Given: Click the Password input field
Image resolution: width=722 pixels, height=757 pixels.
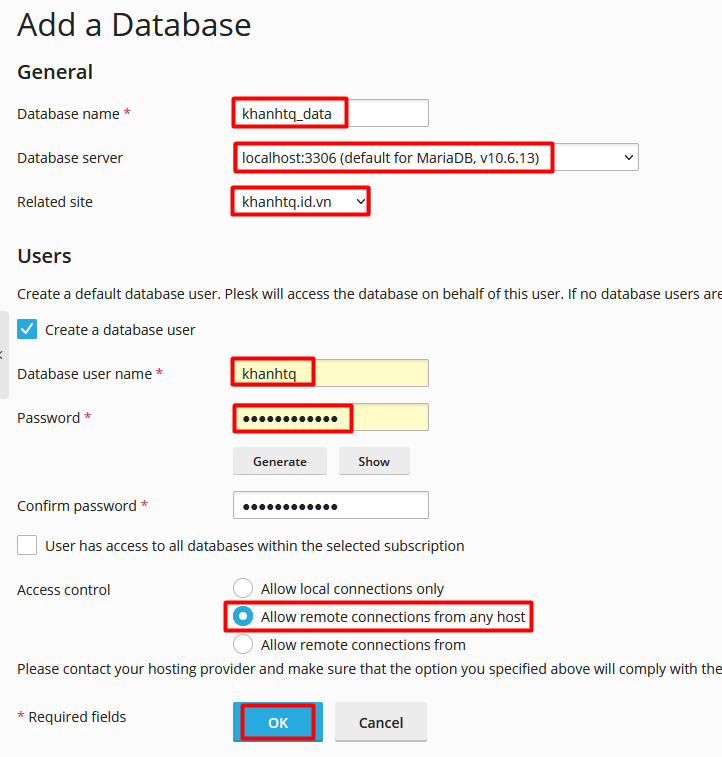Looking at the screenshot, I should point(330,417).
